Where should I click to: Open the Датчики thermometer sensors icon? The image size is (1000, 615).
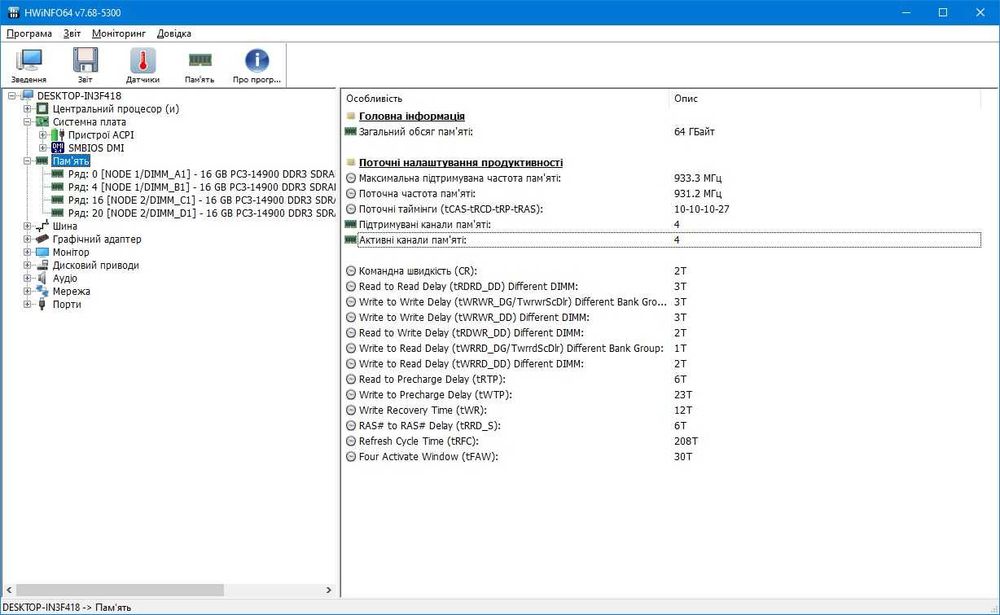click(143, 61)
